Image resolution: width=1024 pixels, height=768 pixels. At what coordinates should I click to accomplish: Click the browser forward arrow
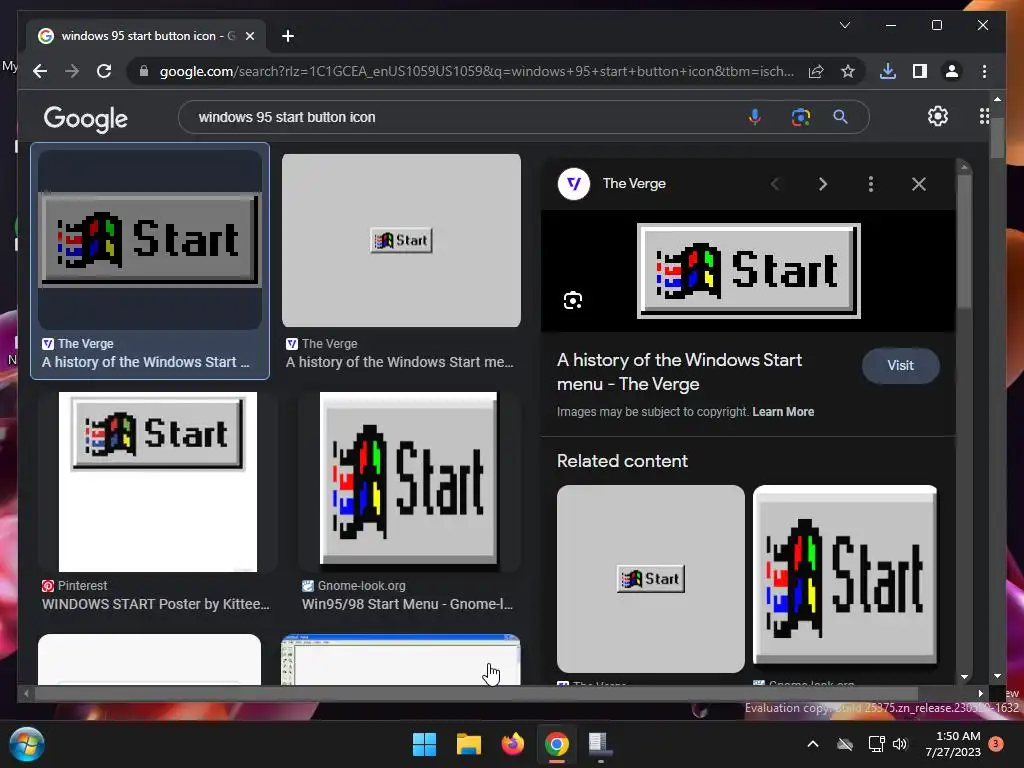tap(72, 71)
